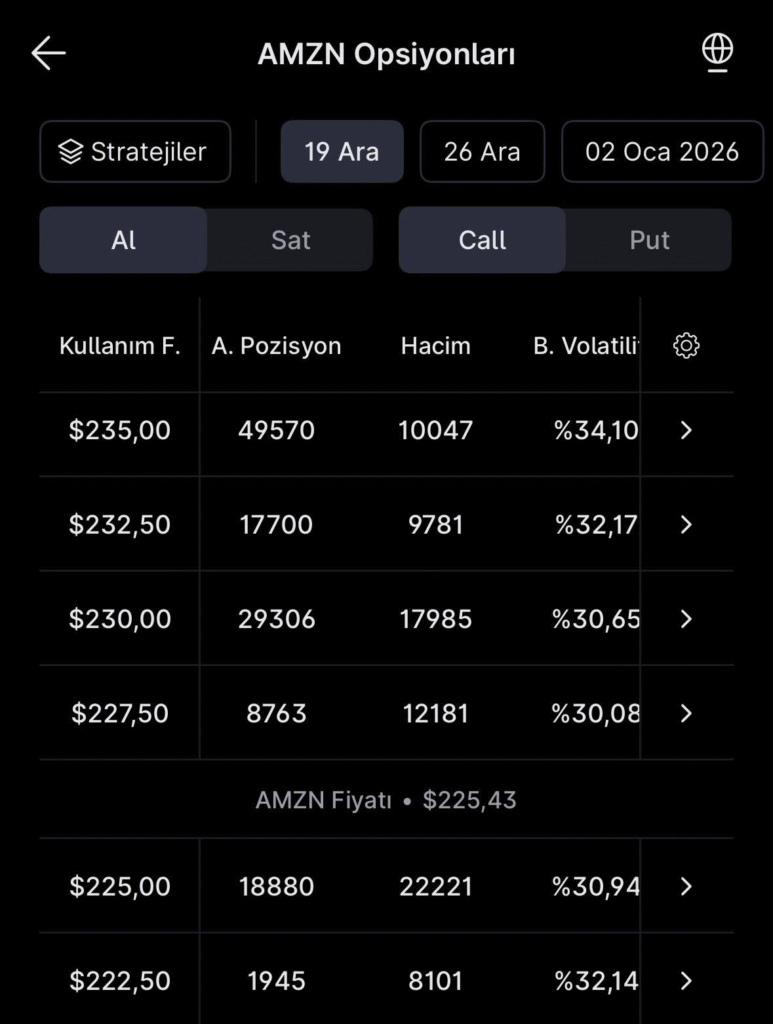
Task: Expand the $232,50 strike details chevron
Action: (686, 525)
